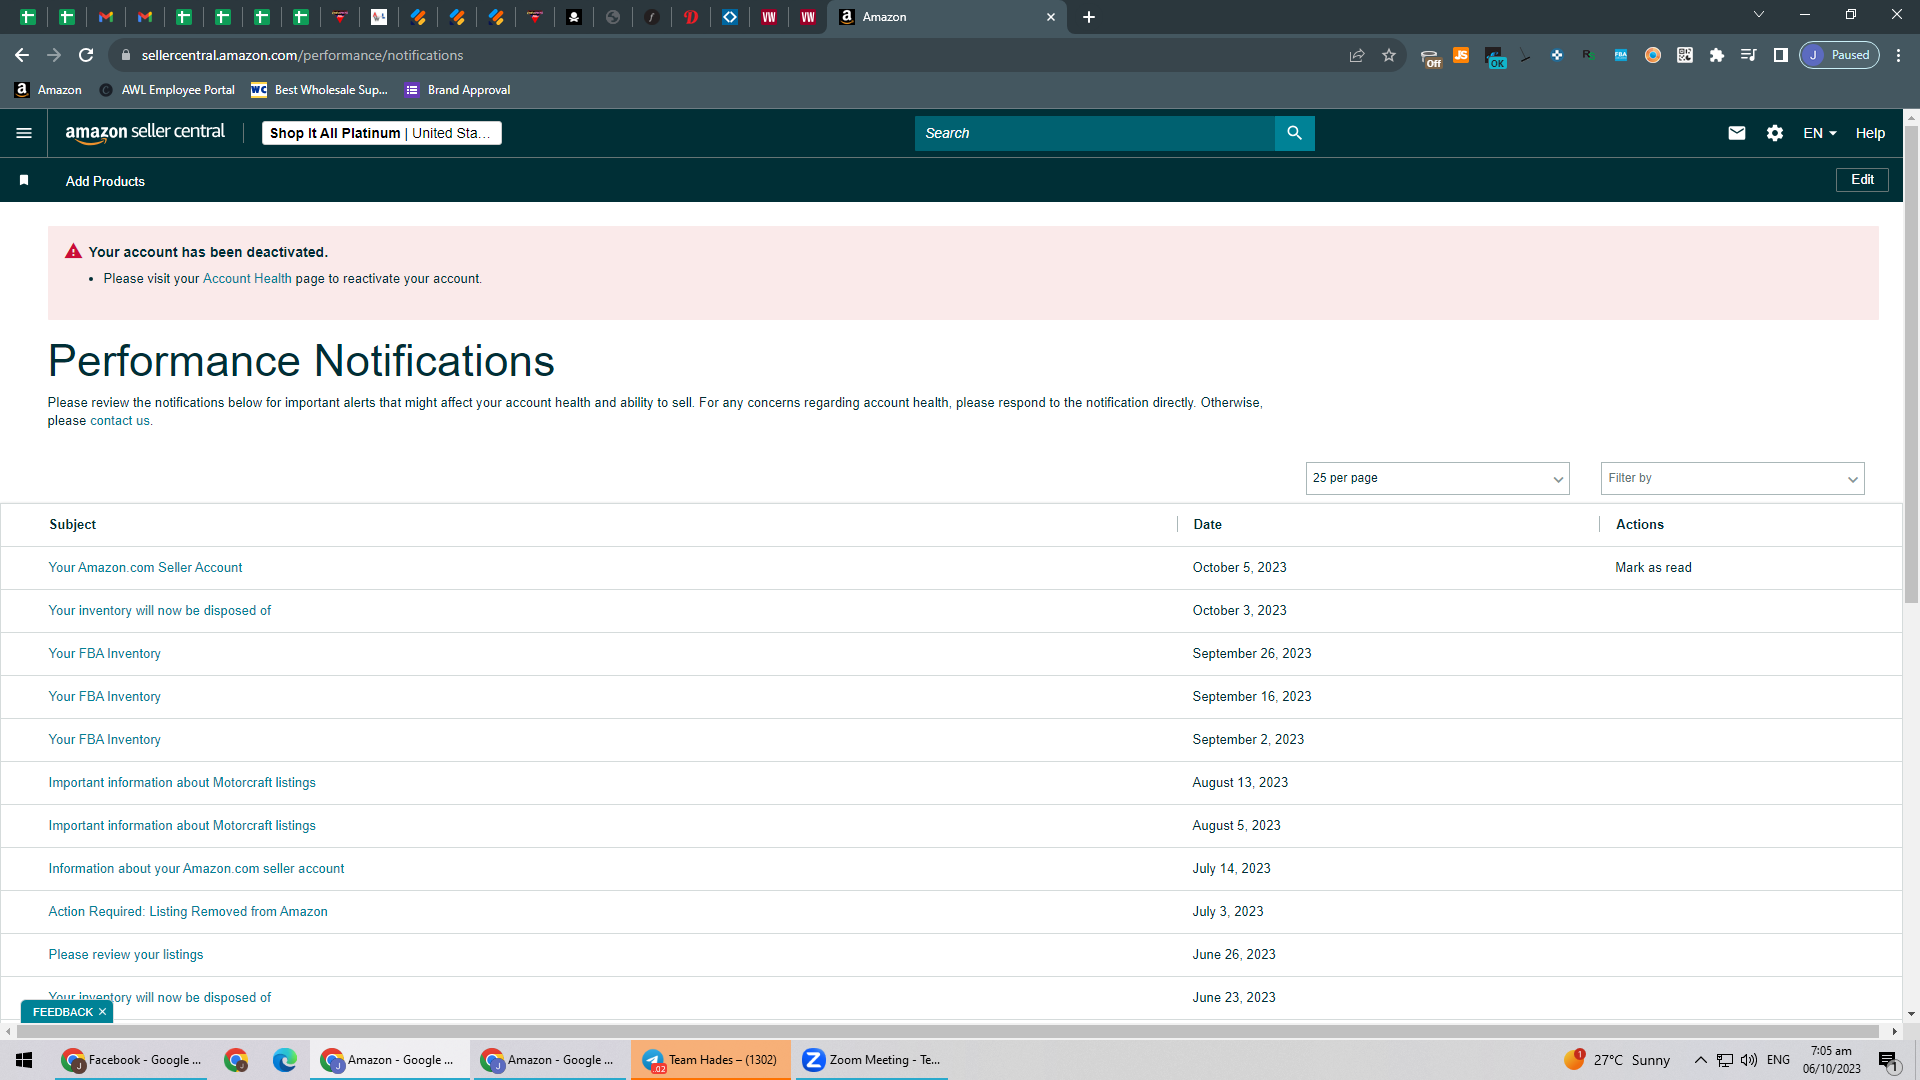Show hidden system tray icons
The width and height of the screenshot is (1920, 1080).
point(1700,1060)
